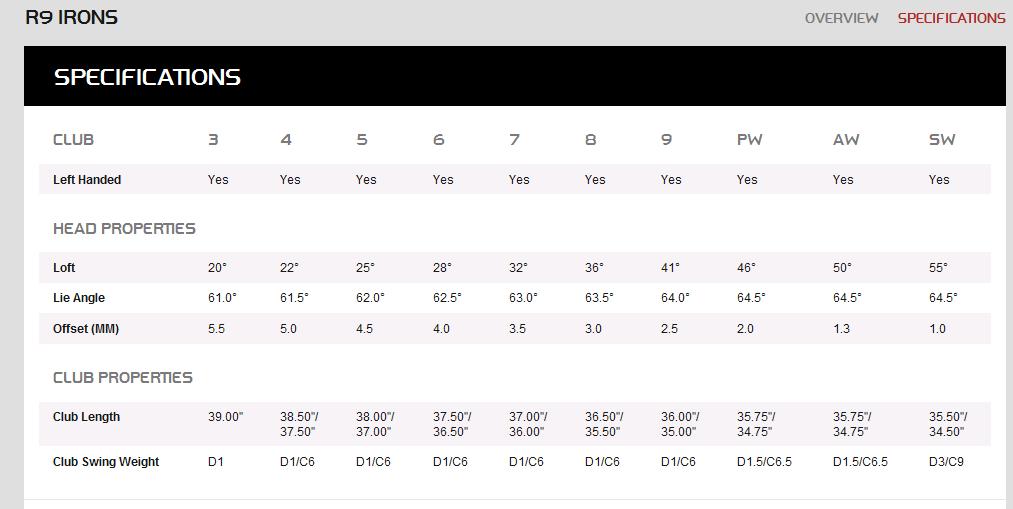This screenshot has width=1013, height=509.
Task: Click the 3 iron column header
Action: coord(213,140)
